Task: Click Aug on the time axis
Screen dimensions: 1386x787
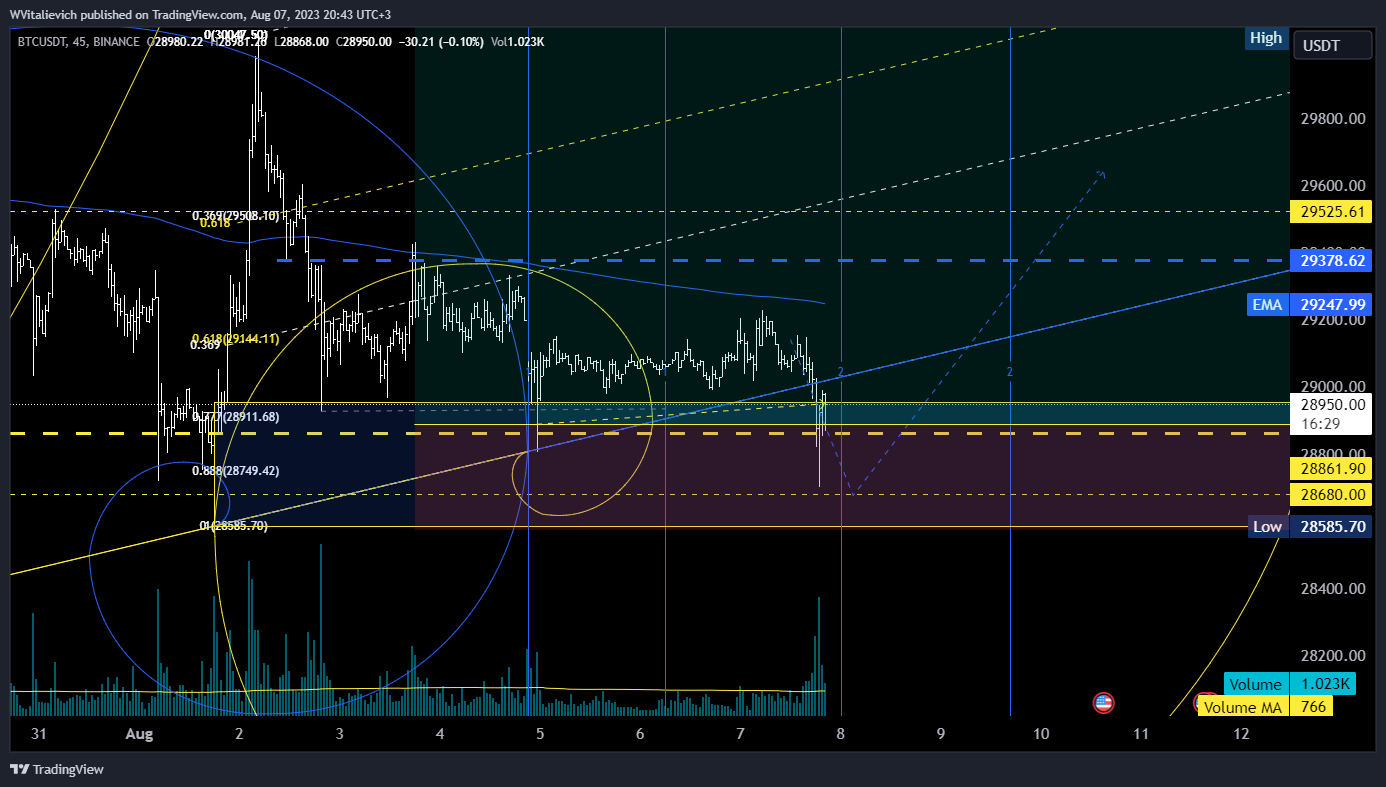Action: (x=139, y=733)
